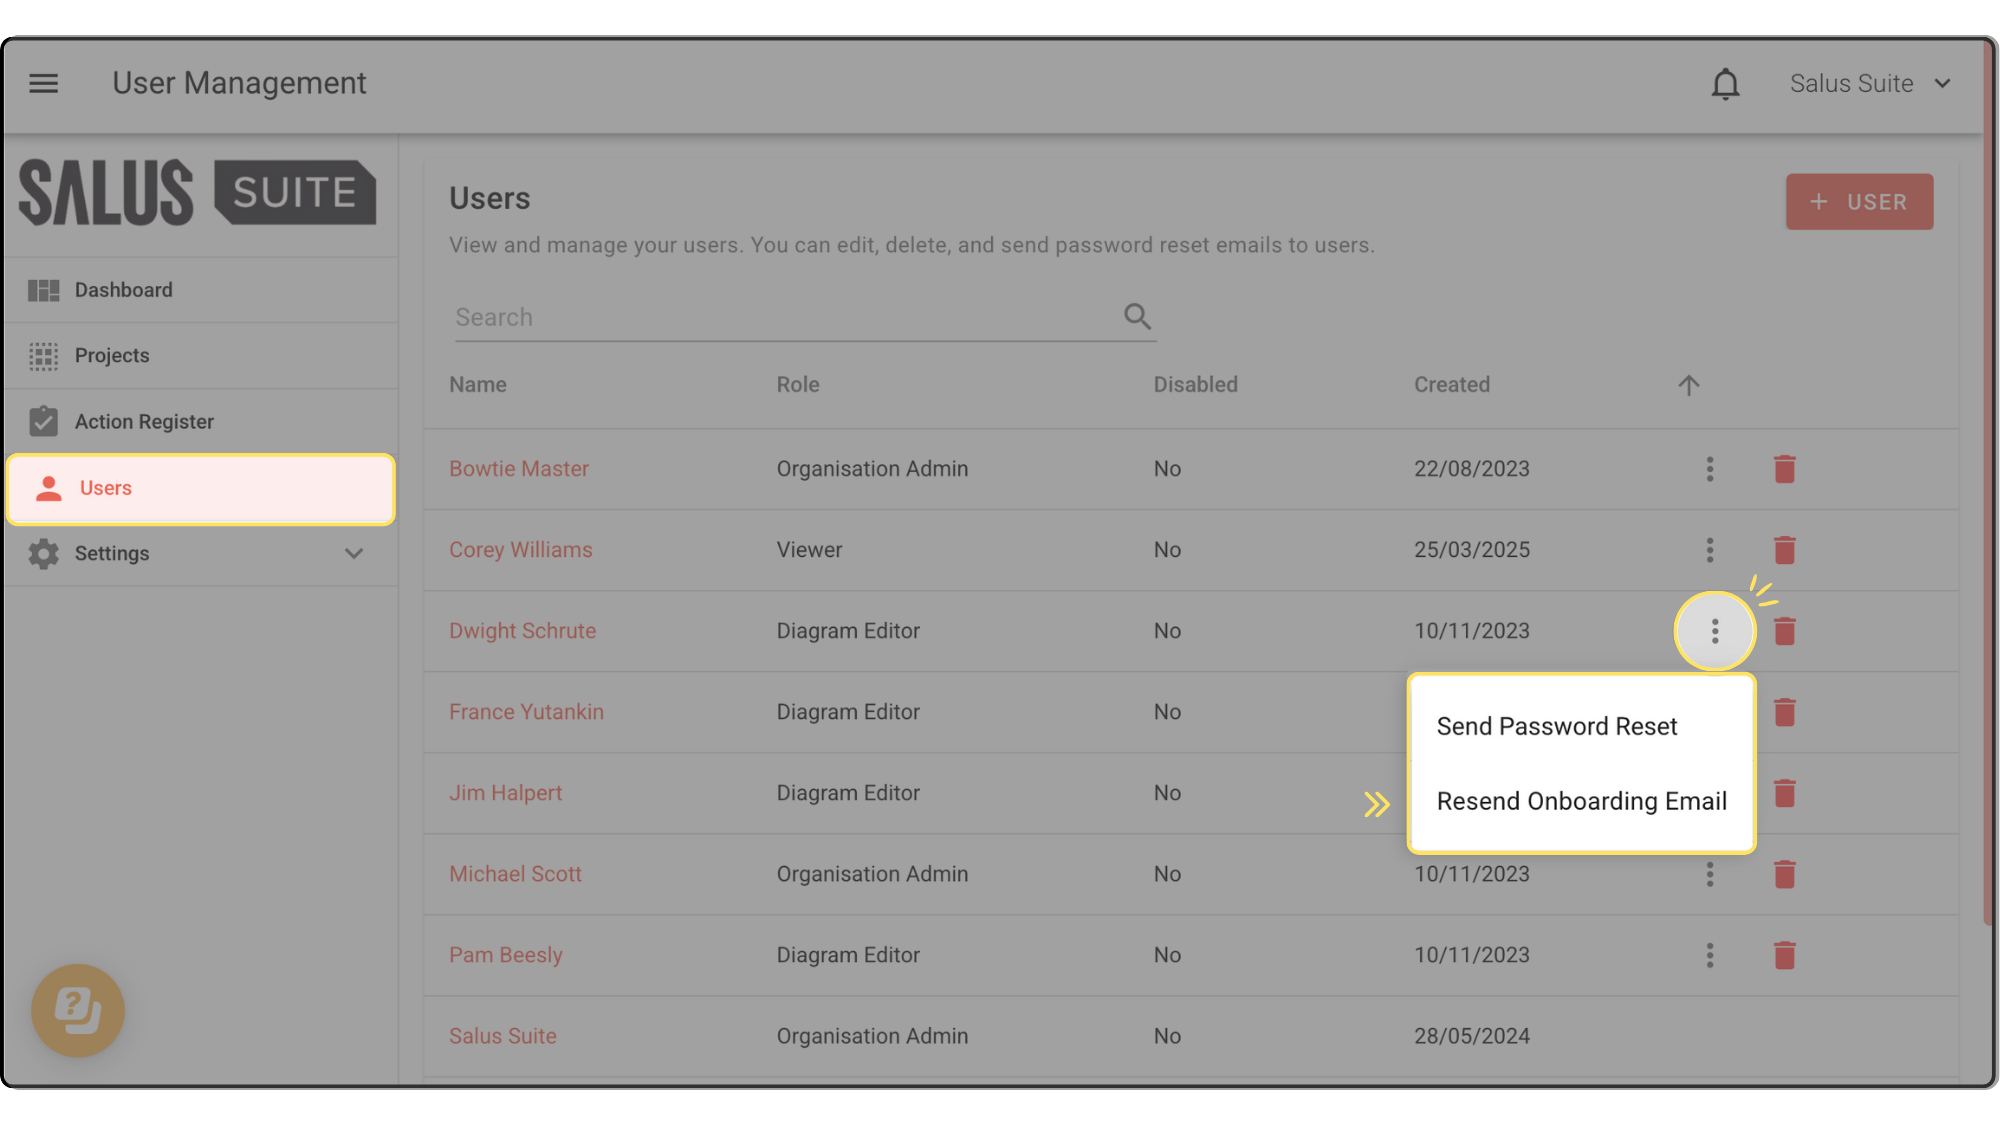Click the Search users input field
This screenshot has height=1125, width=2000.
coord(780,317)
